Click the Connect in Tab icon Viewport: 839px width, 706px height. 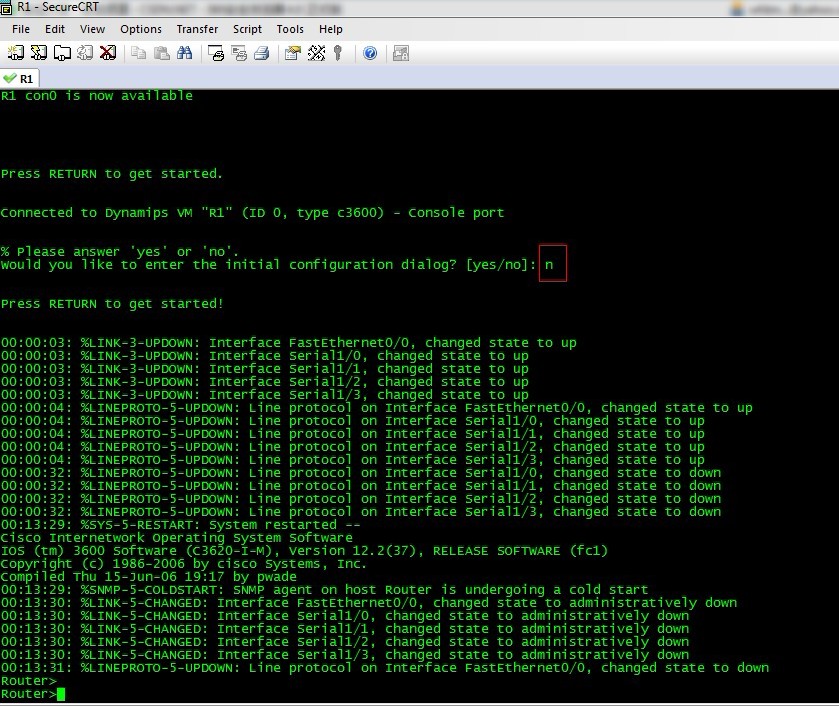pyautogui.click(x=62, y=53)
